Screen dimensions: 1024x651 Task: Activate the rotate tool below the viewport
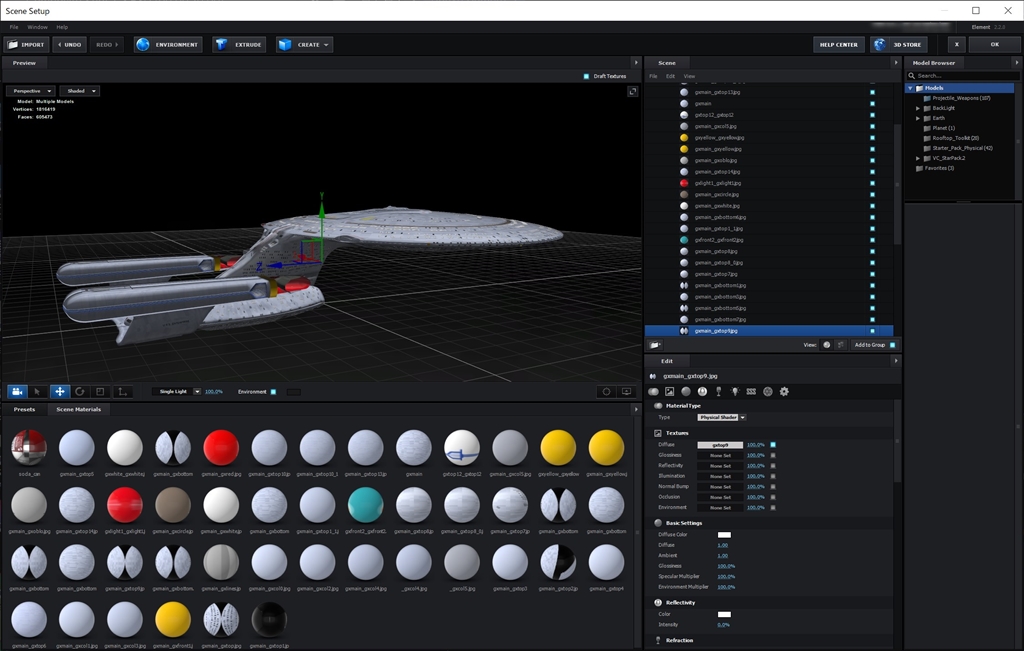pyautogui.click(x=80, y=392)
